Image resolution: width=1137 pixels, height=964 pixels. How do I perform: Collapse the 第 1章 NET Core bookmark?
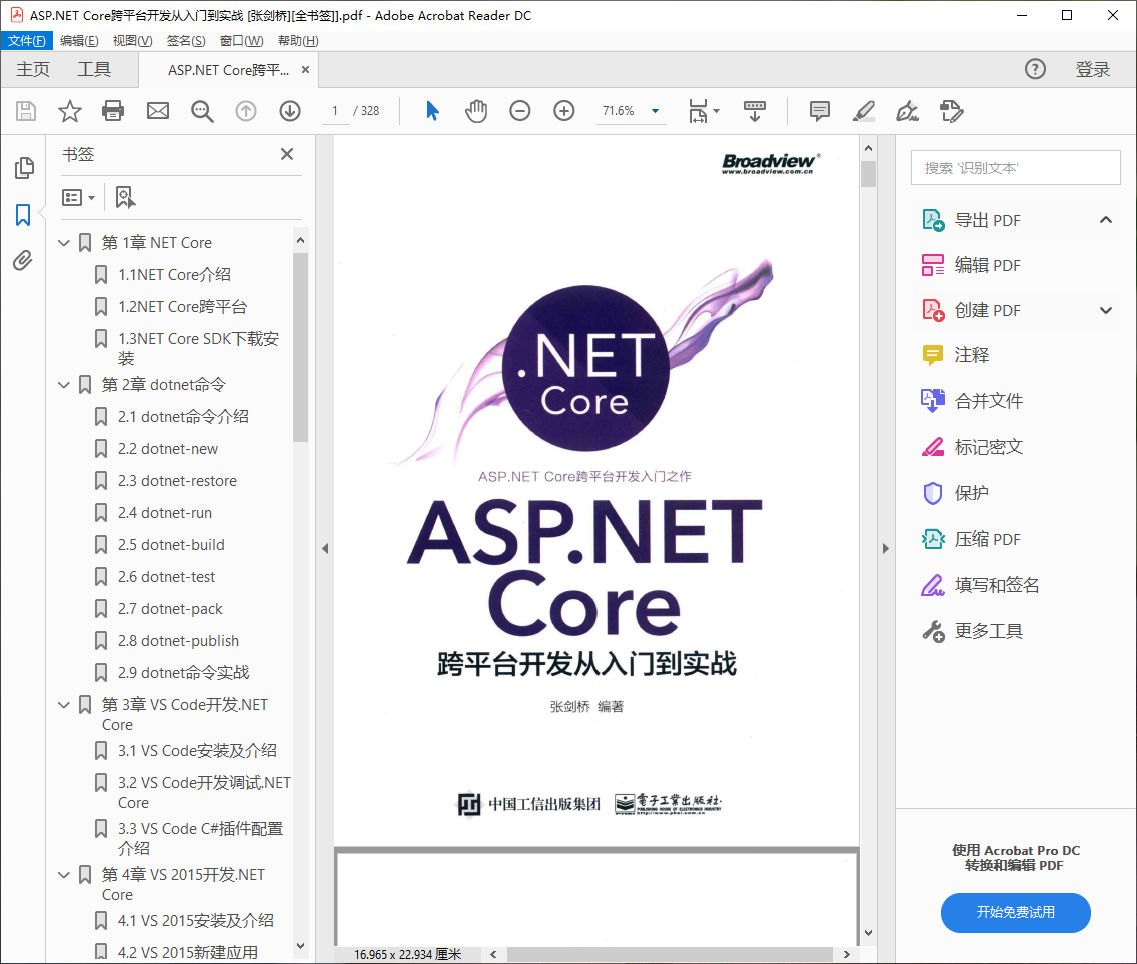[64, 242]
